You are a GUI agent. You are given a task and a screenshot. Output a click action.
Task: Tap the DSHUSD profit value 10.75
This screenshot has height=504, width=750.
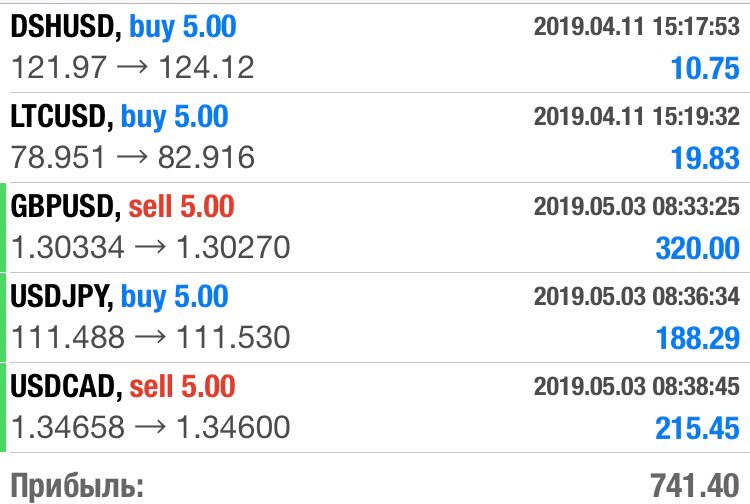(x=705, y=68)
